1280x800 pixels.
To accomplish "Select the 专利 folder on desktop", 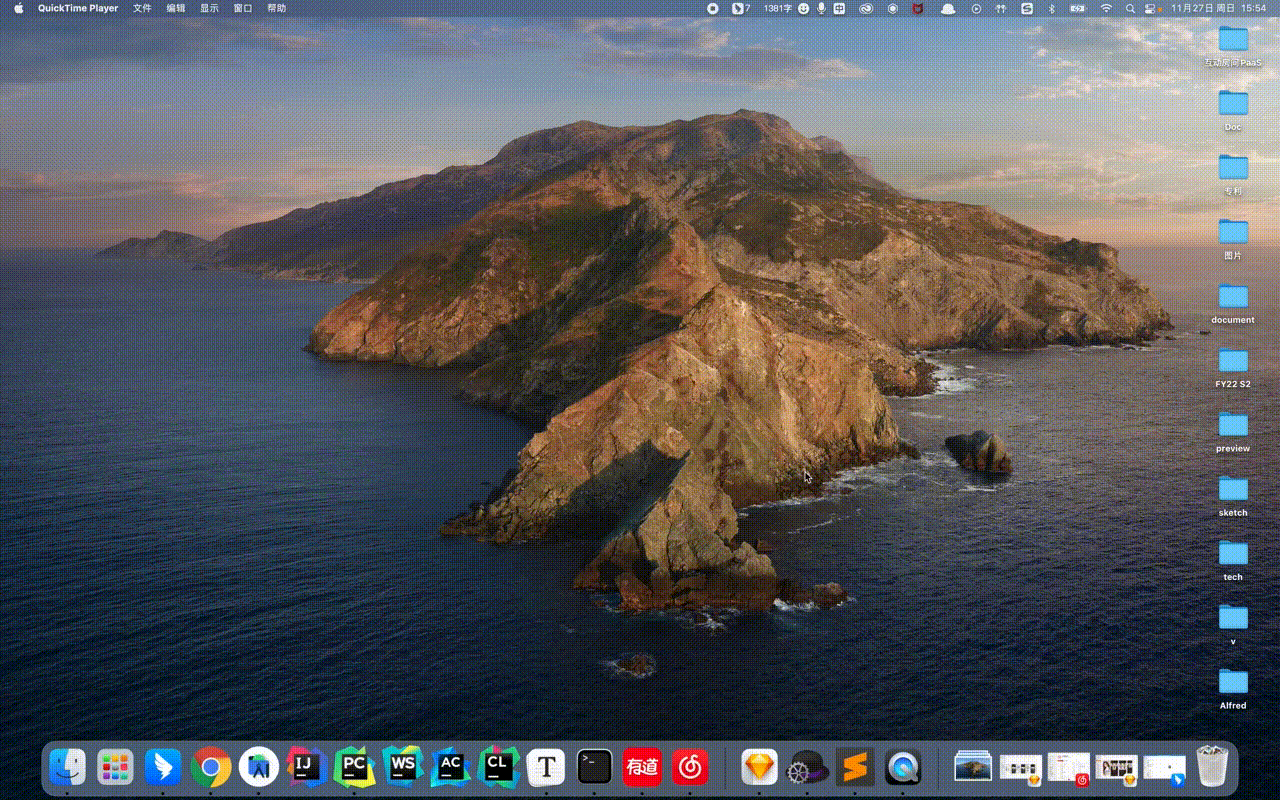I will 1233,175.
